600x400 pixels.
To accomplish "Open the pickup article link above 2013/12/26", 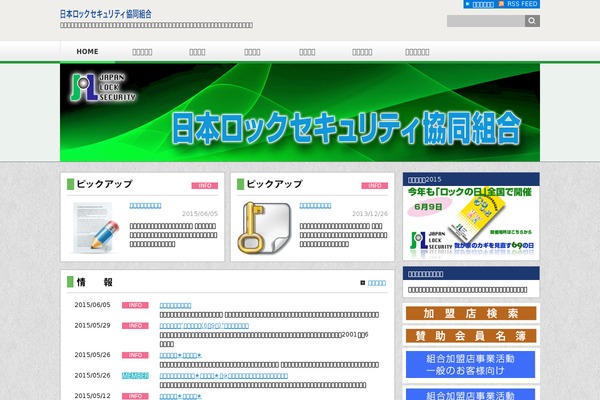I will pyautogui.click(x=315, y=206).
